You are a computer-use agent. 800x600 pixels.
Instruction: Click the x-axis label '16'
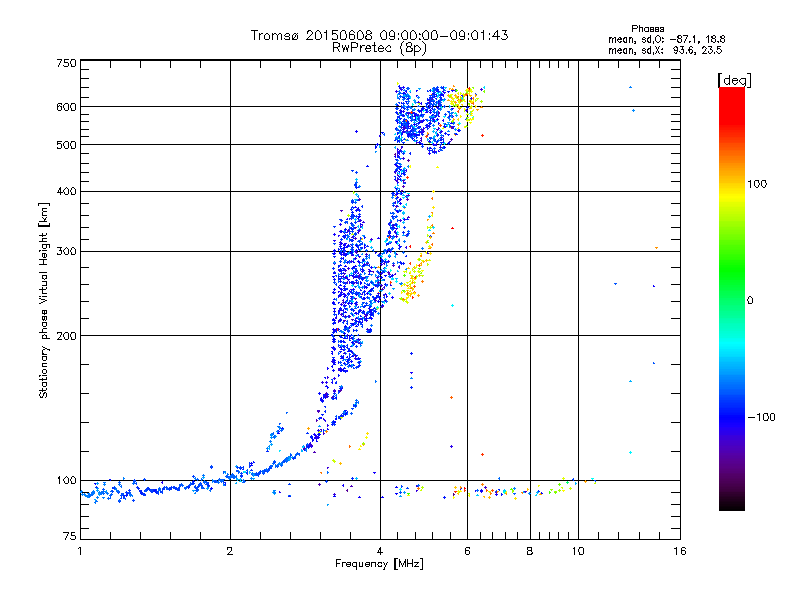coord(680,551)
